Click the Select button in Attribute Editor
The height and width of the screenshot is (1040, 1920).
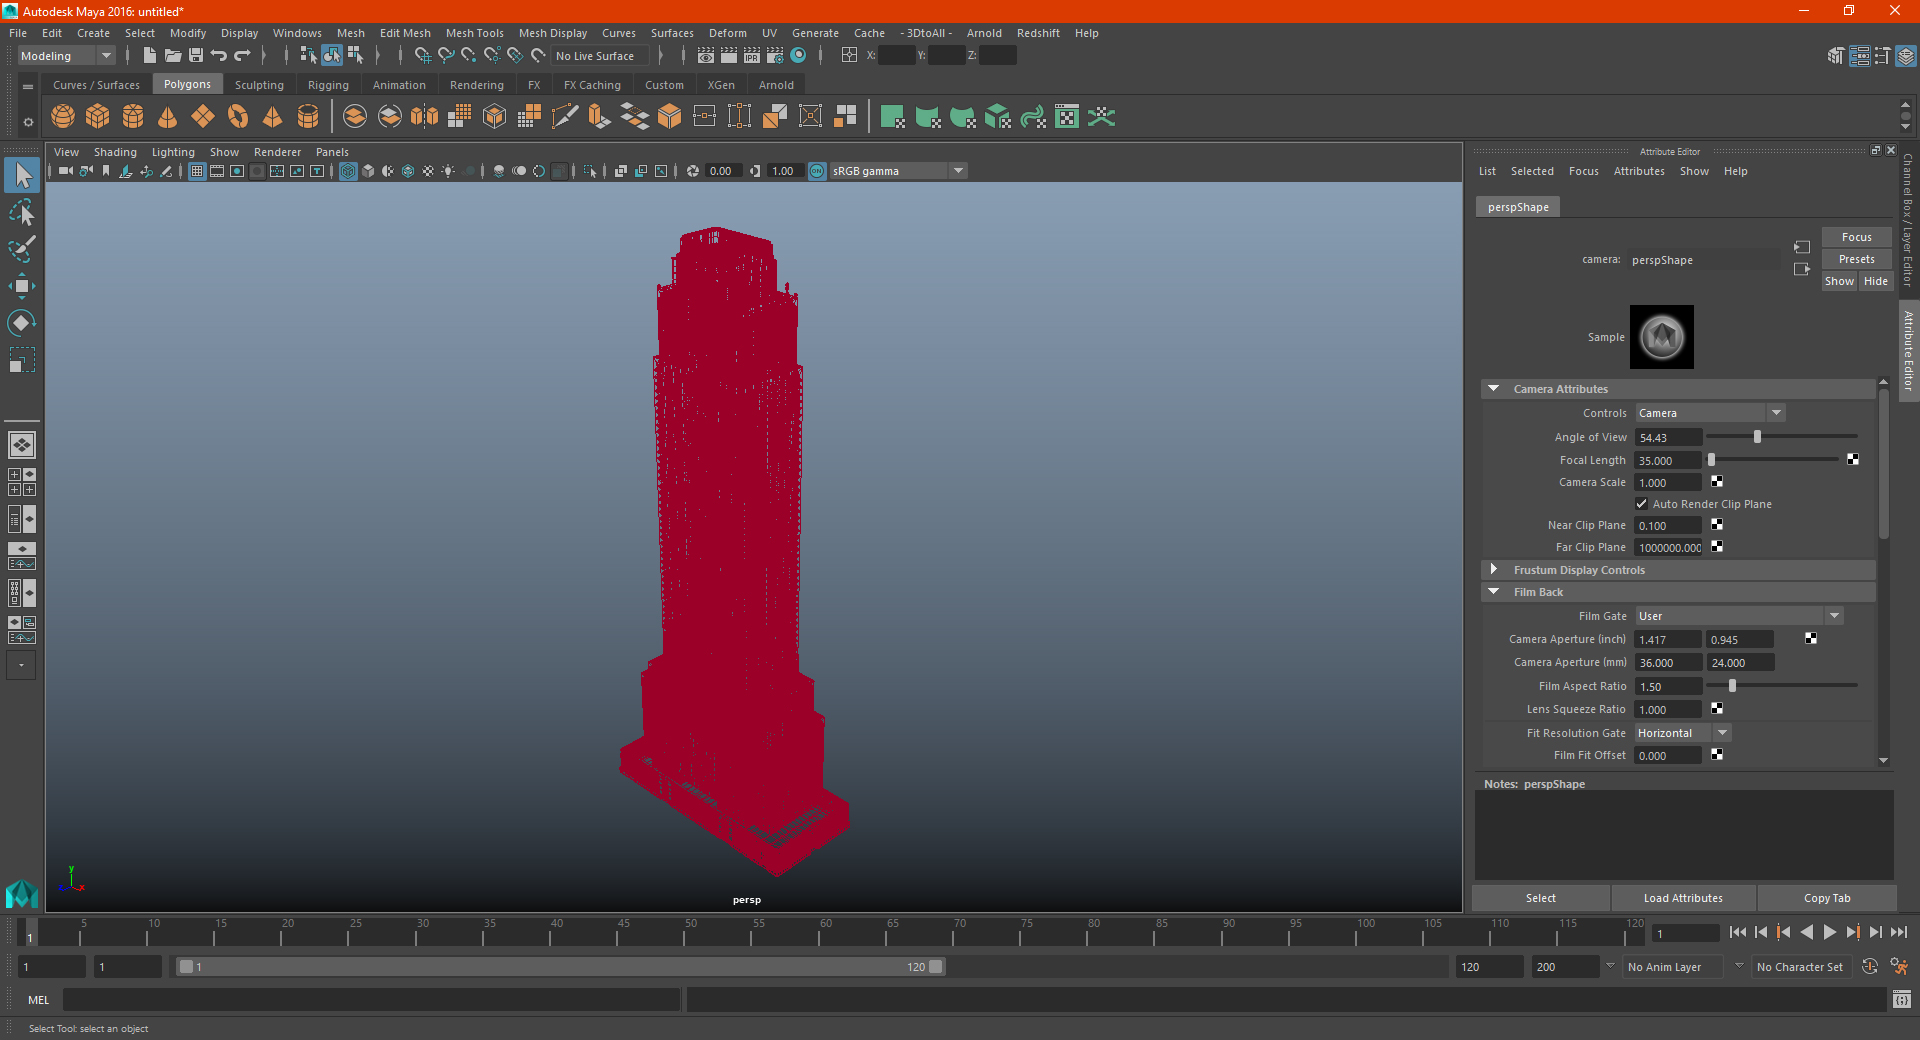[x=1540, y=898]
